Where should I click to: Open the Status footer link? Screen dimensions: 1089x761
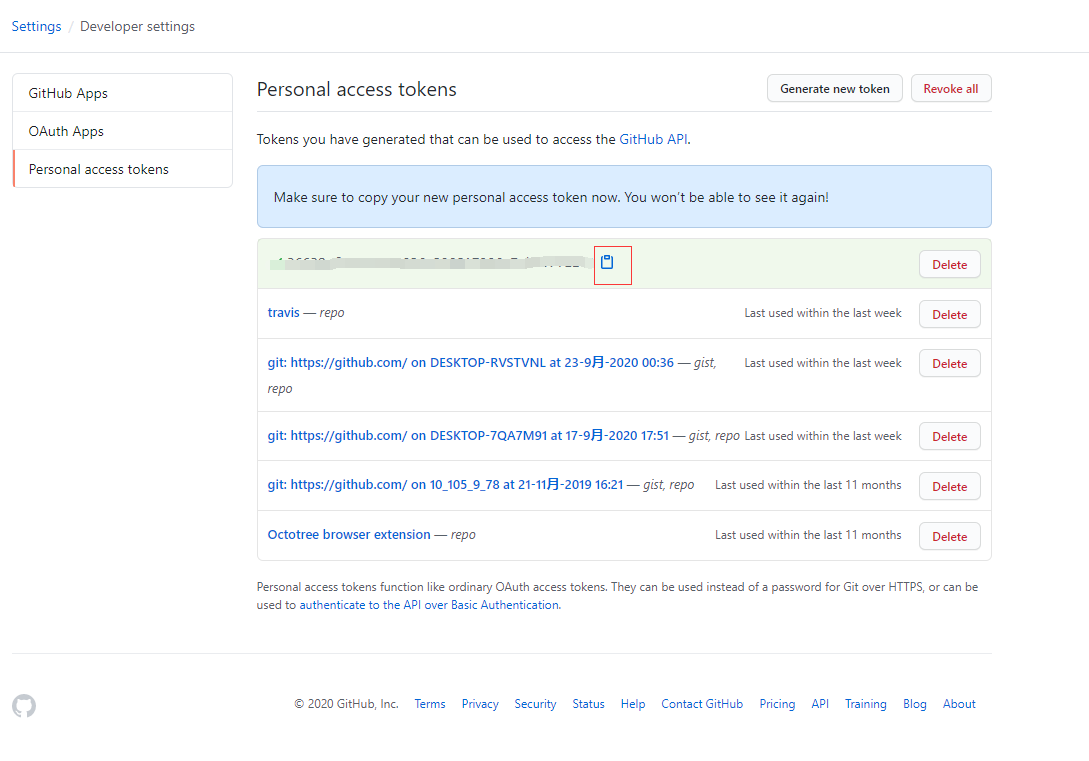(588, 704)
